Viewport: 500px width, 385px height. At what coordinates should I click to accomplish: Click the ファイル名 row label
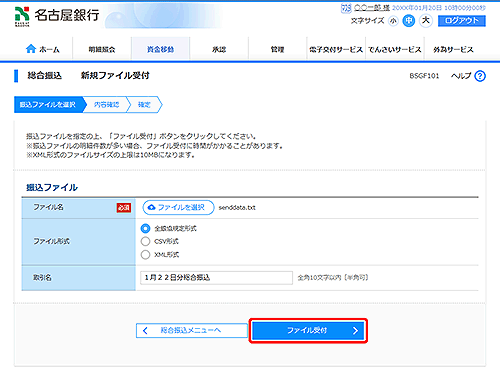(x=48, y=207)
